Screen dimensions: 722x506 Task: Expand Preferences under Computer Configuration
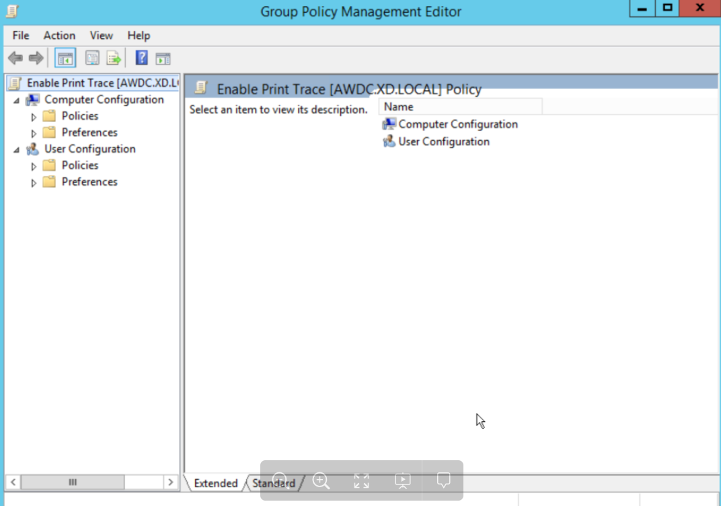[34, 134]
